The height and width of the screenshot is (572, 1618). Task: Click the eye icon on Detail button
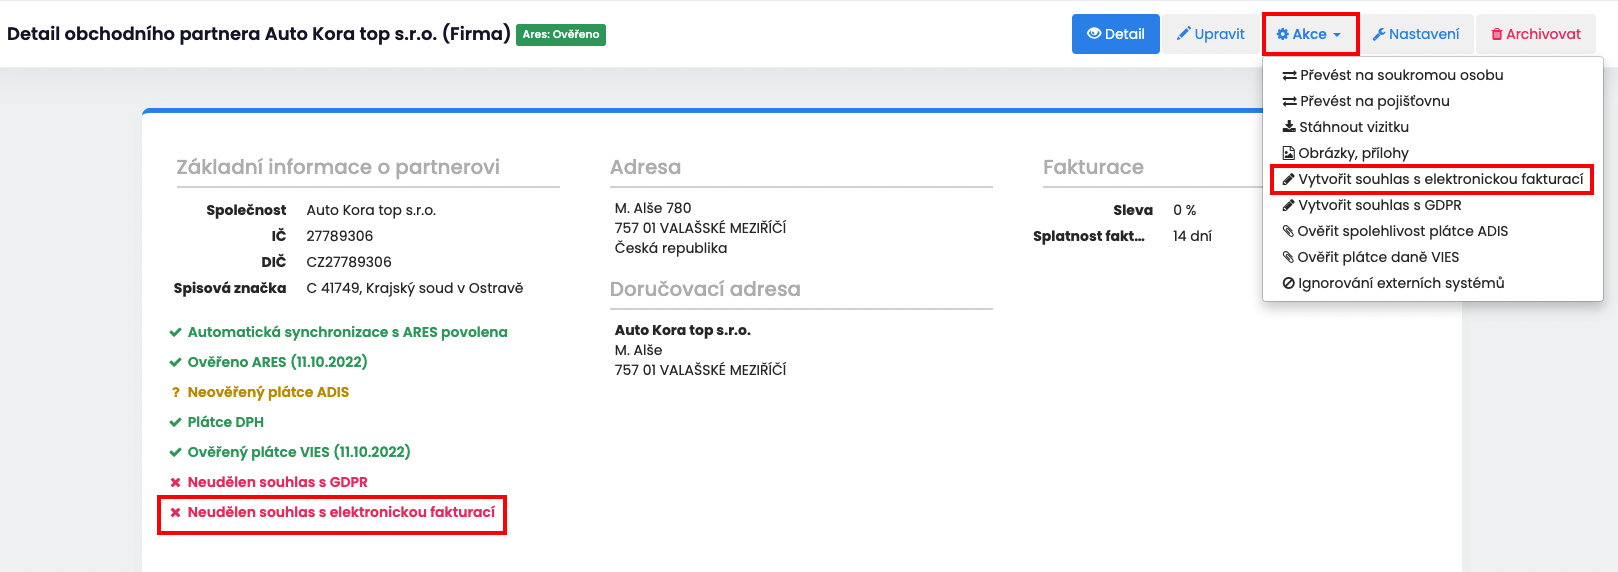pyautogui.click(x=1094, y=34)
